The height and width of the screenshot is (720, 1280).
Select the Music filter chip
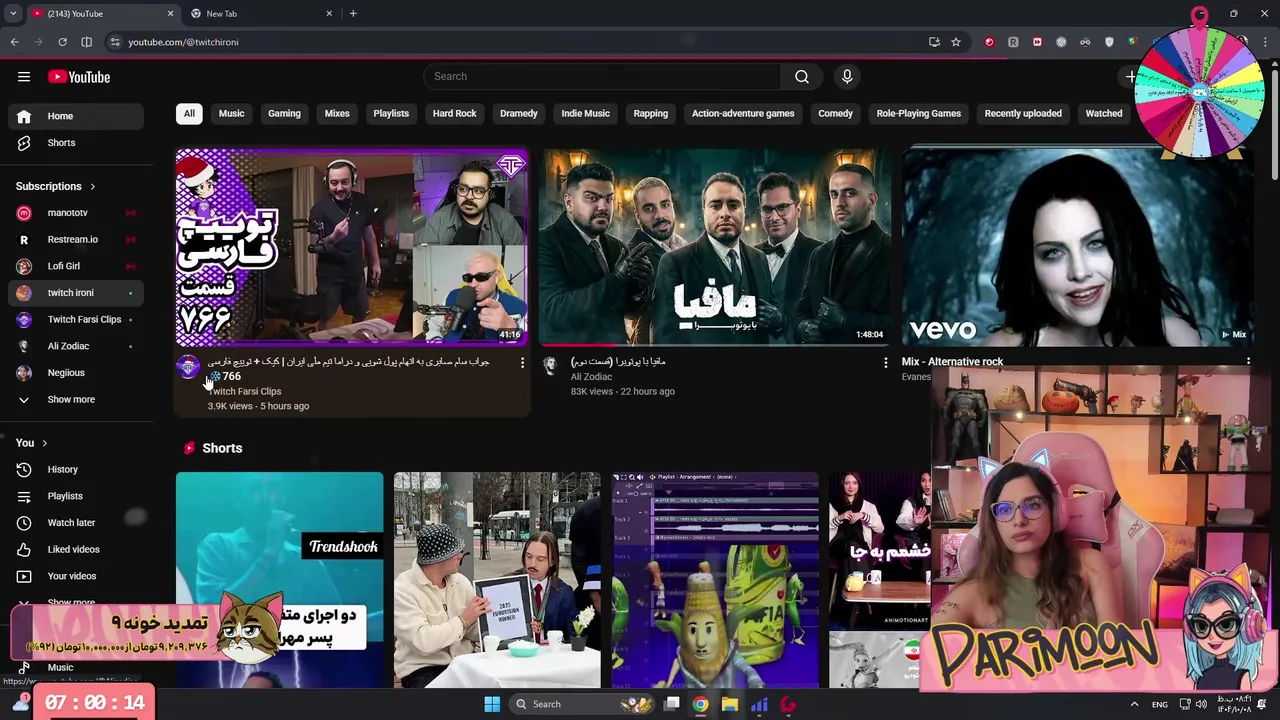(x=231, y=114)
